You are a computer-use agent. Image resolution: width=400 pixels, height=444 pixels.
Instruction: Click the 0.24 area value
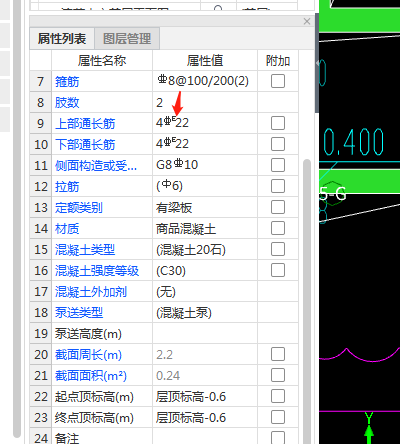pos(168,375)
